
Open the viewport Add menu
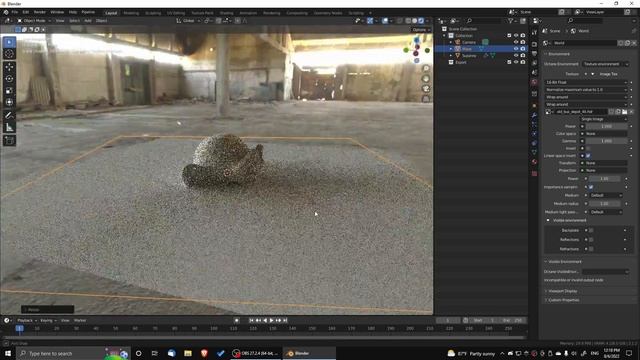coord(88,20)
